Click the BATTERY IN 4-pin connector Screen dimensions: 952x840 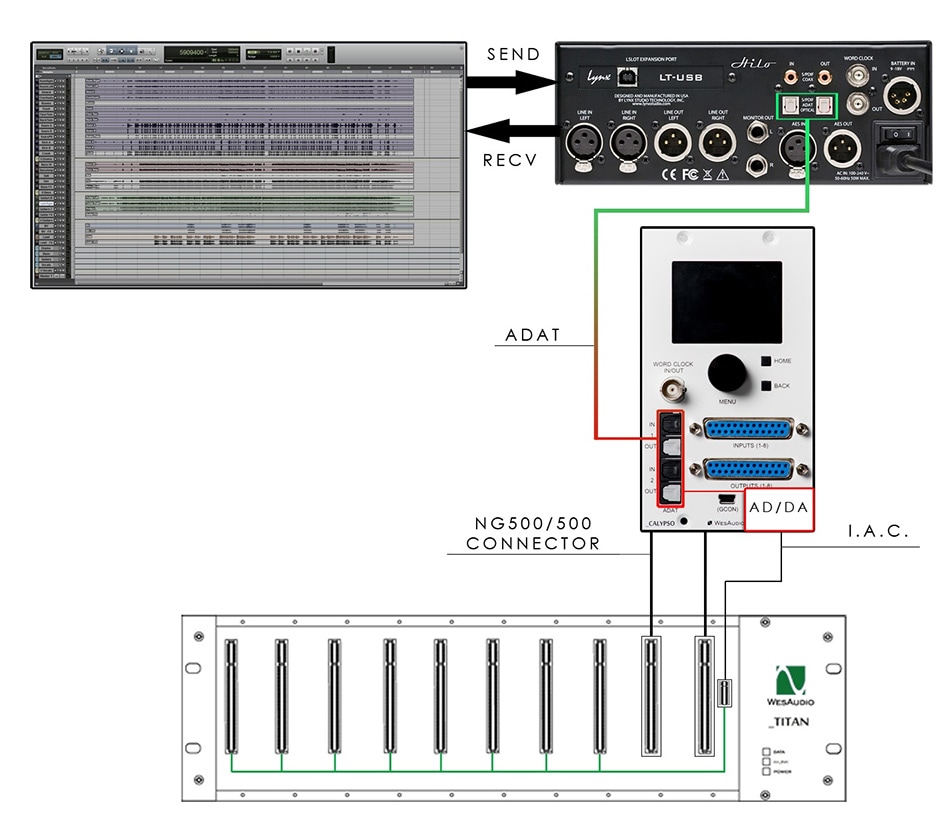902,97
